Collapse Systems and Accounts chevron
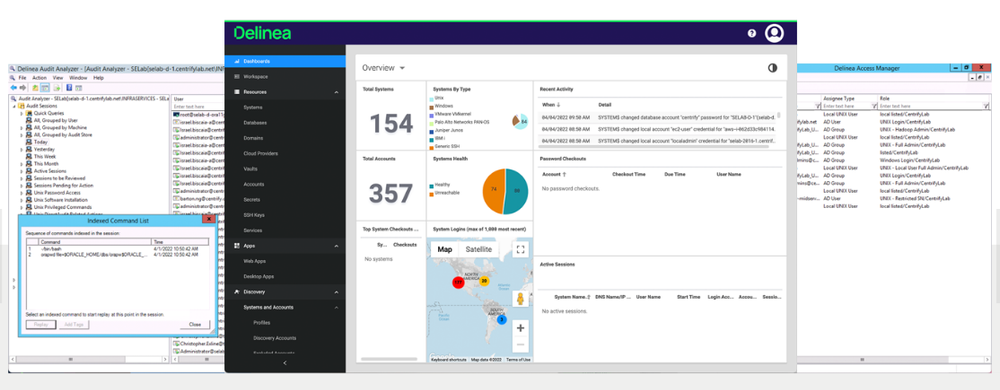Viewport: 1000px width, 390px height. coord(337,307)
